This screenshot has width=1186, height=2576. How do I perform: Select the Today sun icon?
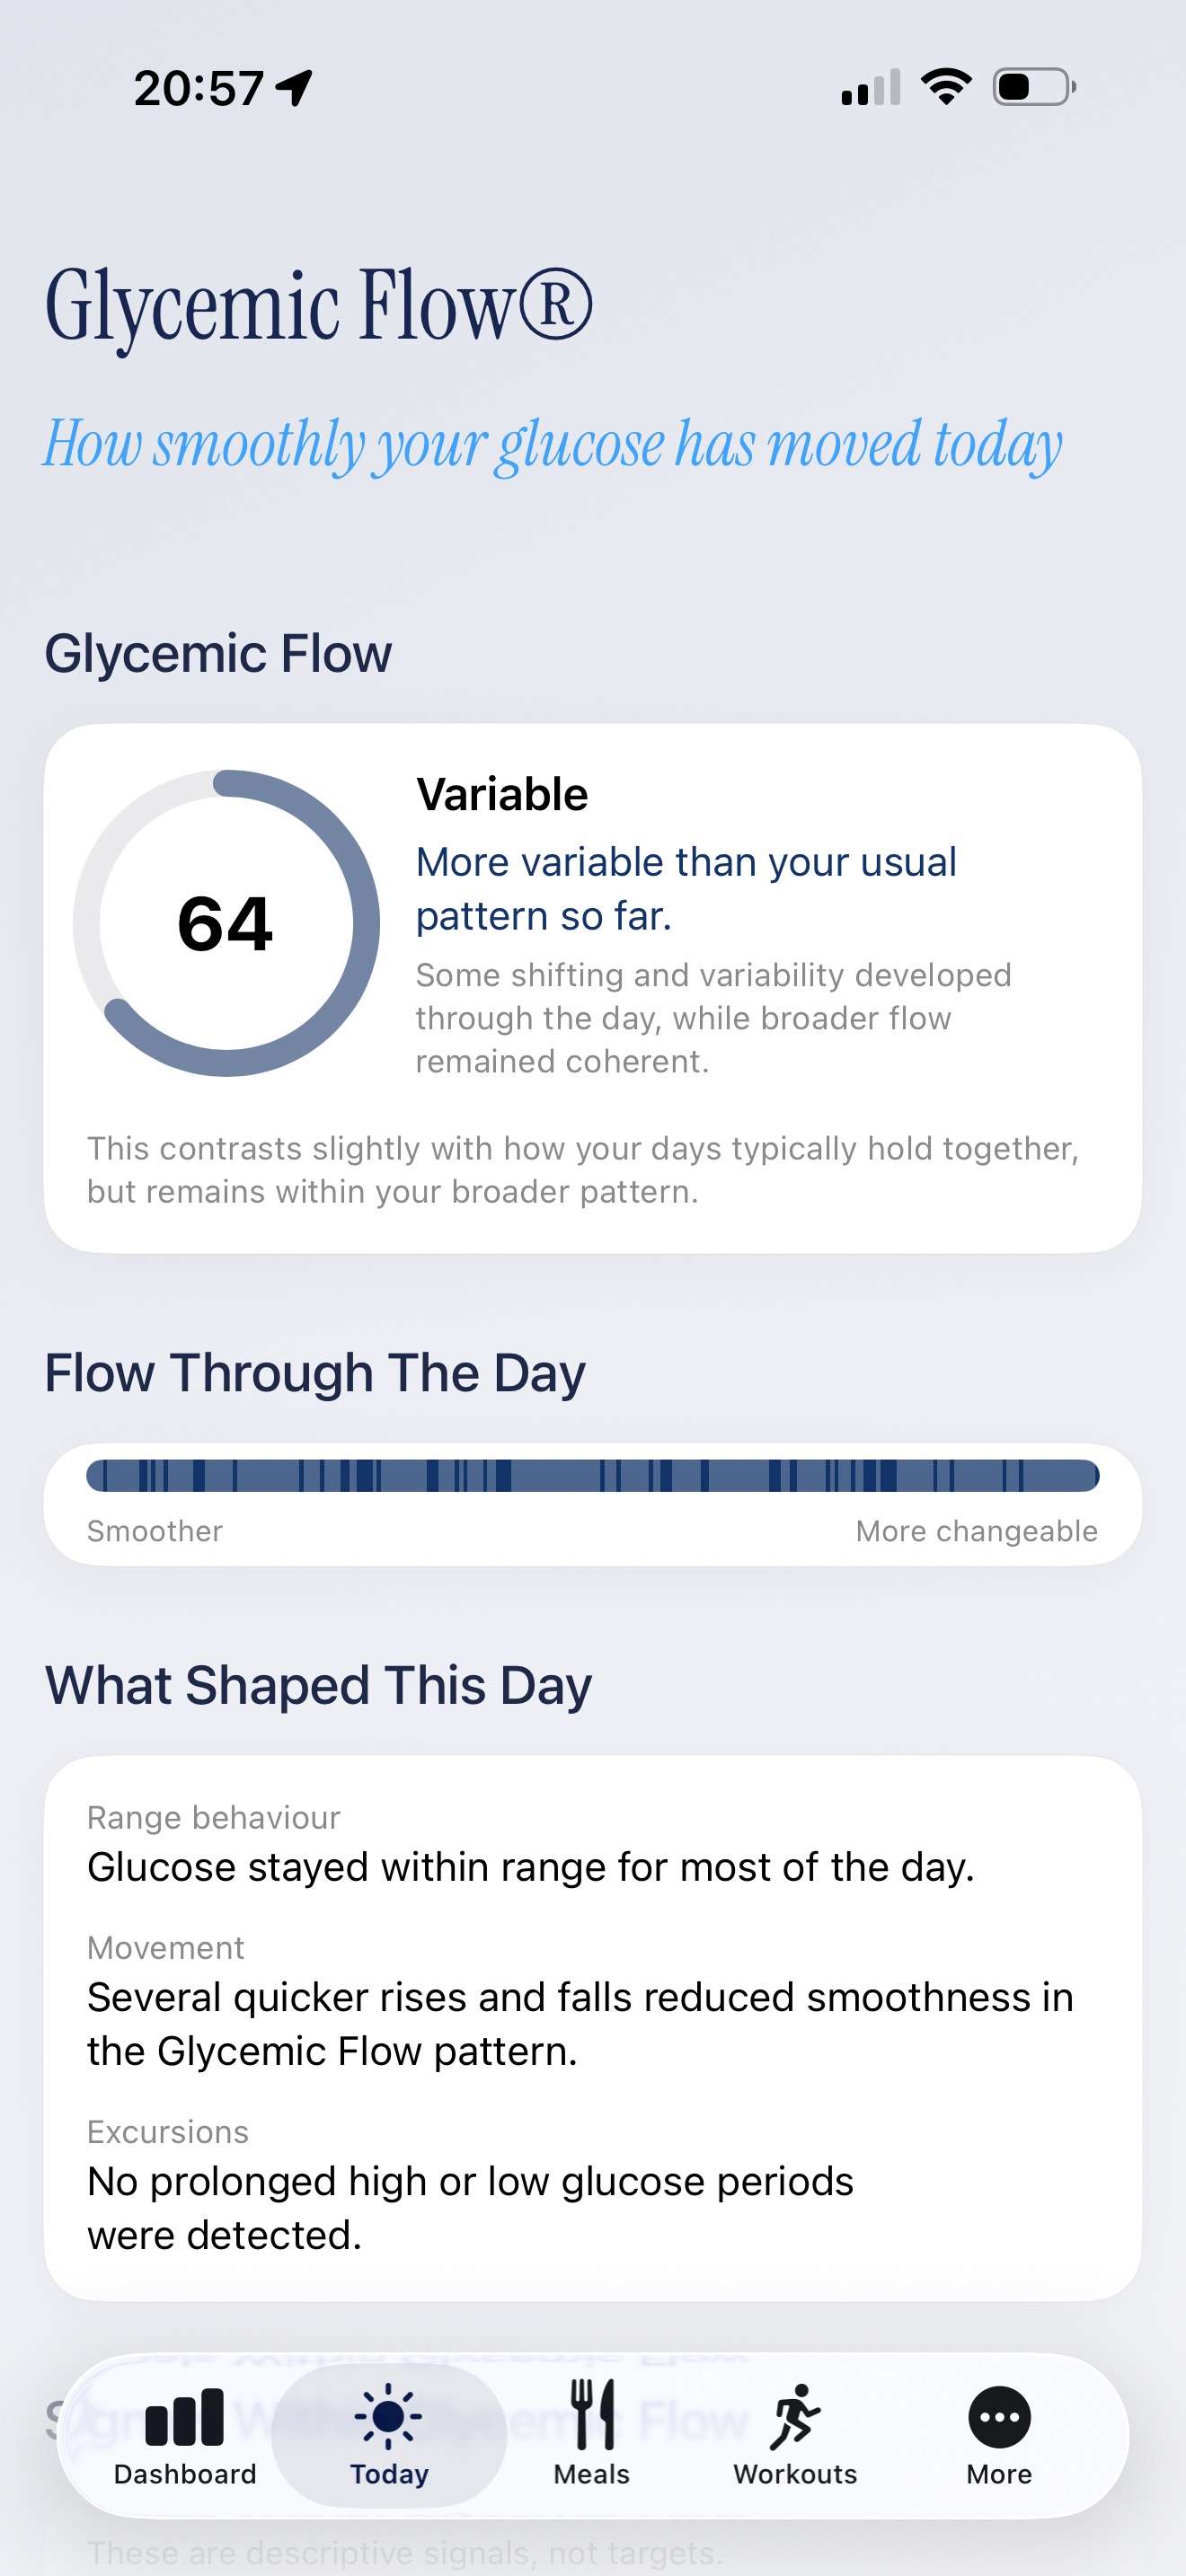[x=388, y=2417]
